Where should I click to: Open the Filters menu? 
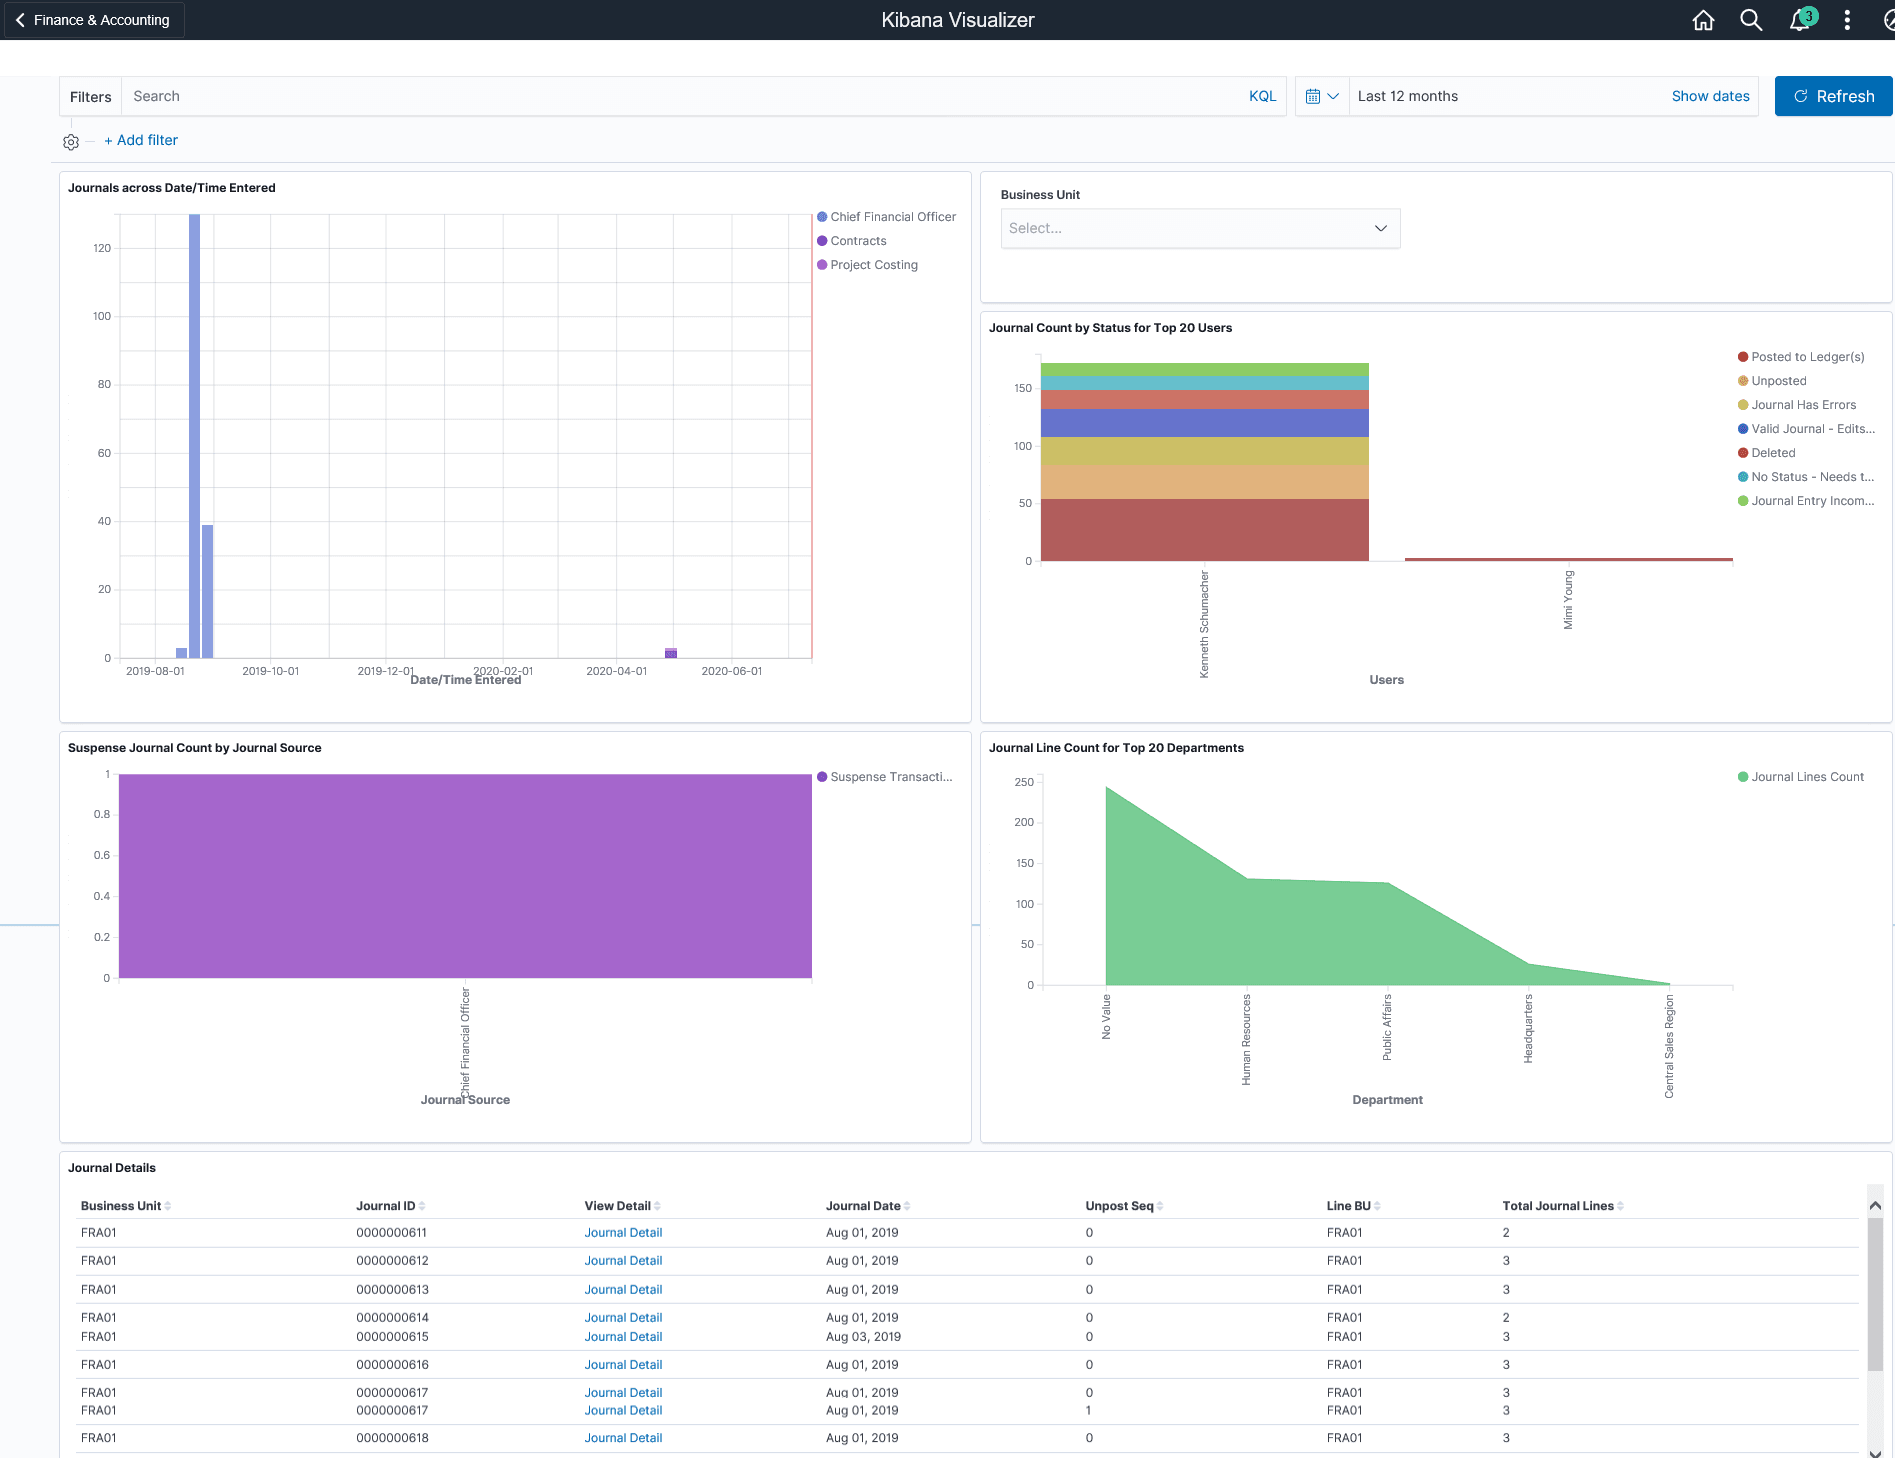point(90,96)
